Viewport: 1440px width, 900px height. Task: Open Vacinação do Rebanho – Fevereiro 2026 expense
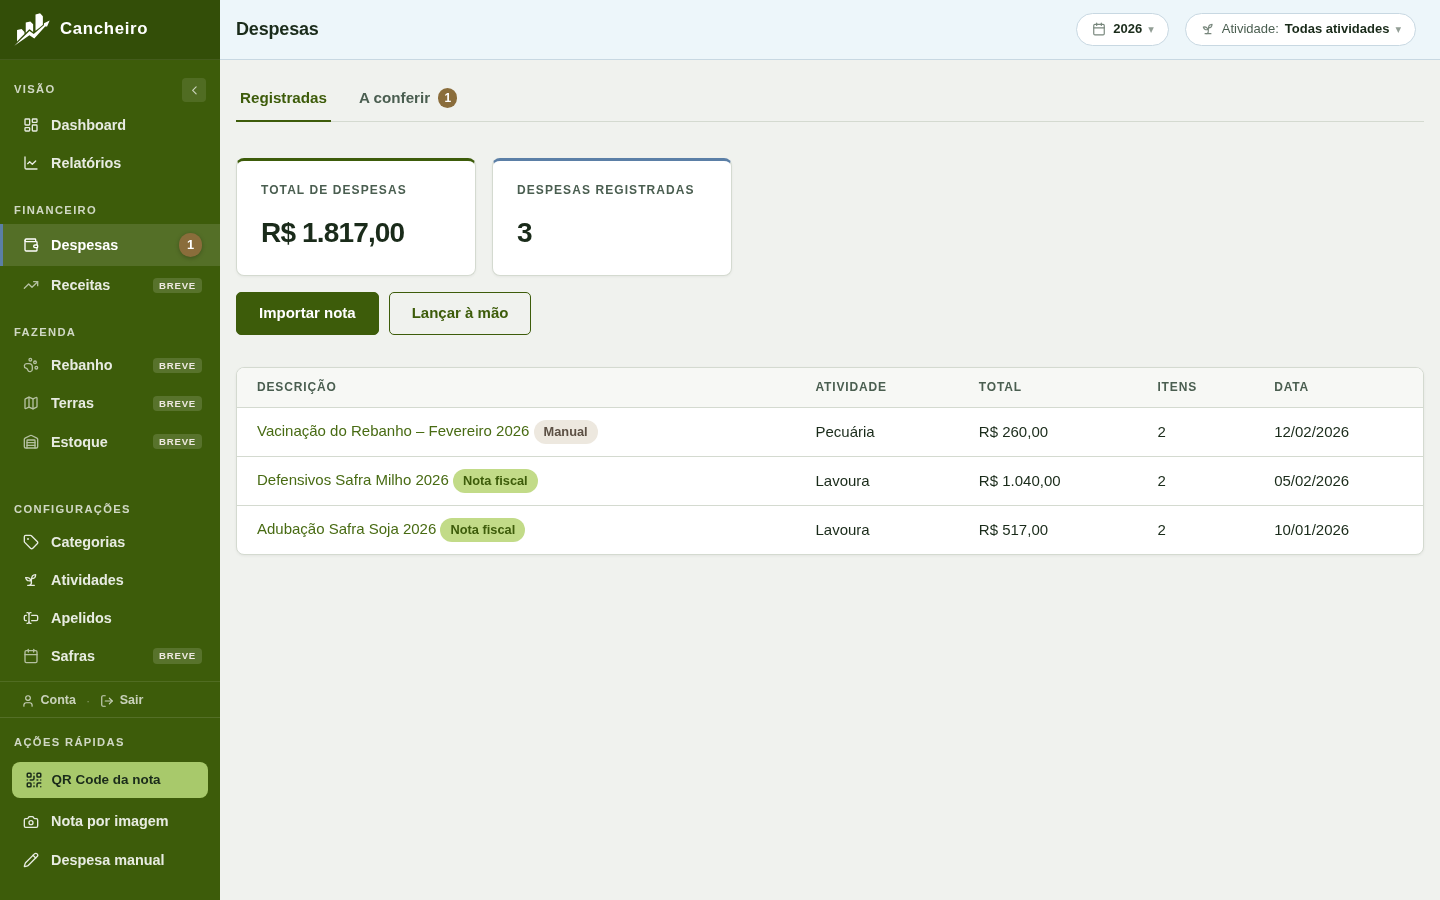393,431
